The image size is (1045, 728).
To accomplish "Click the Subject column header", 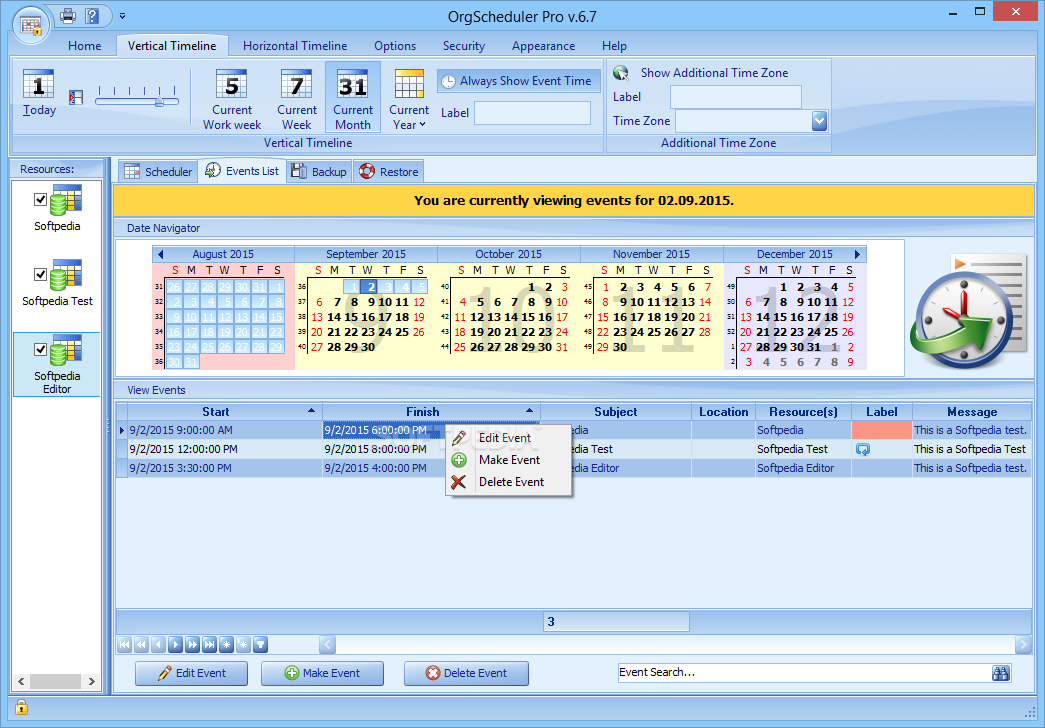I will (x=615, y=412).
